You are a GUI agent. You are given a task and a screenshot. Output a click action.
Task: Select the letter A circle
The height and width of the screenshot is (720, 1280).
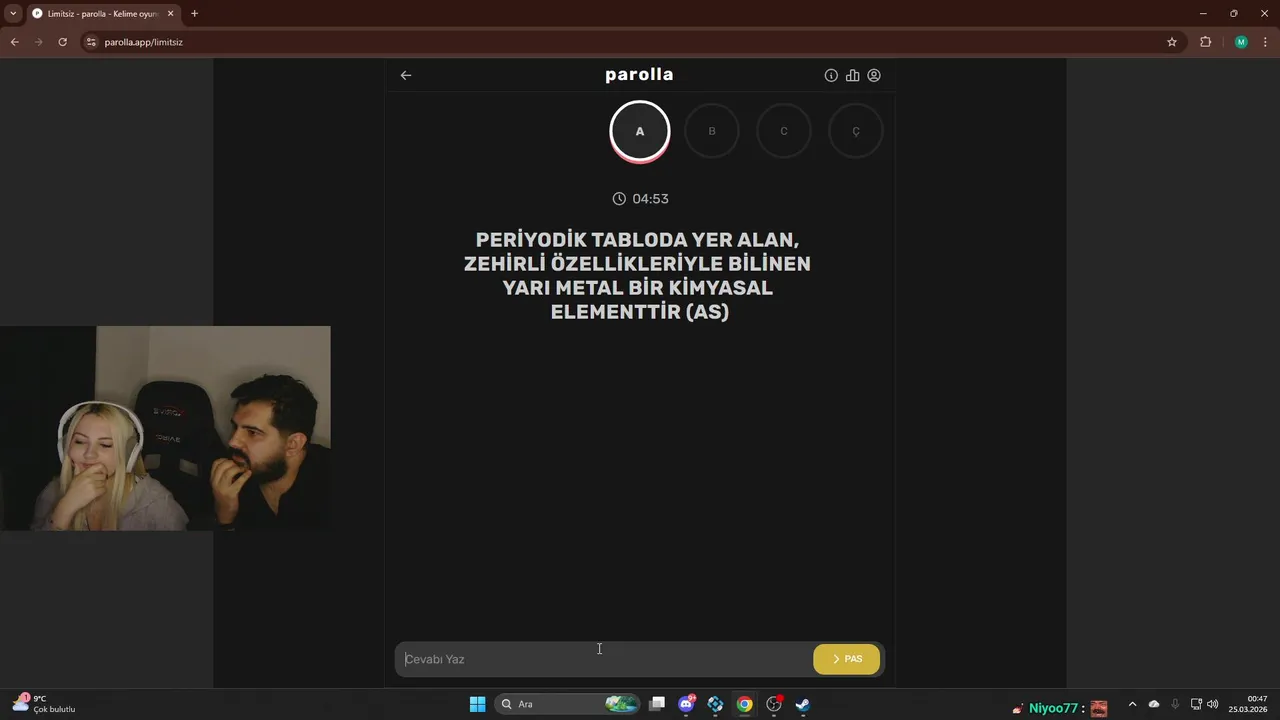tap(640, 131)
